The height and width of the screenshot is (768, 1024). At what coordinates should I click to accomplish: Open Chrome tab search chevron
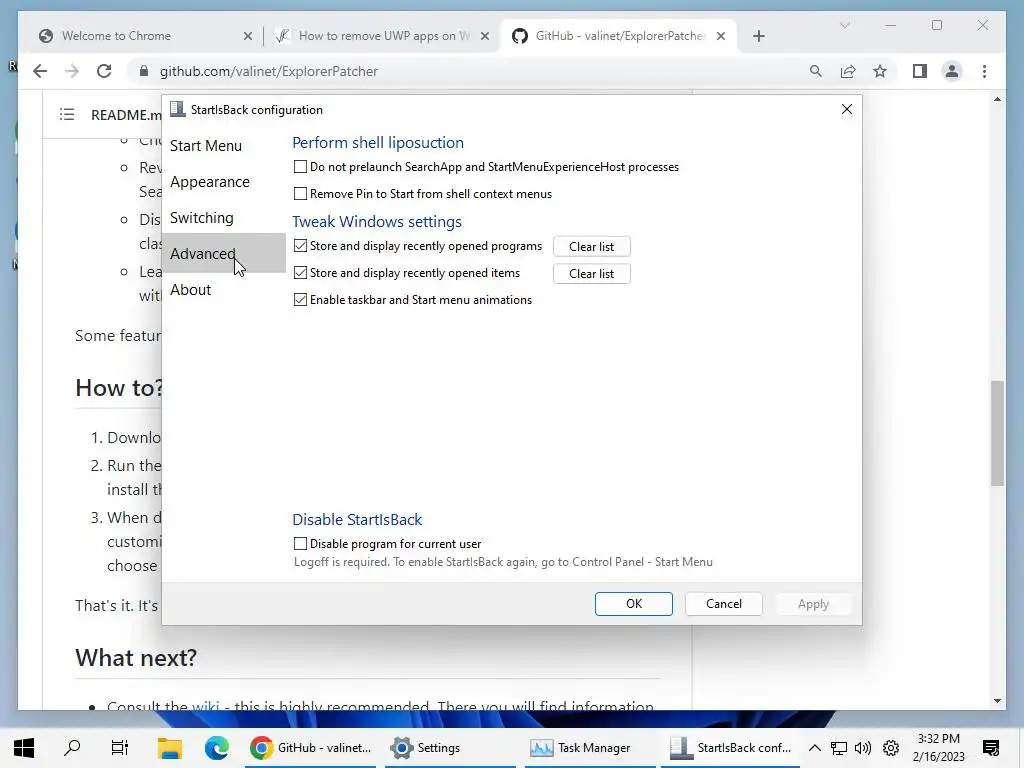(x=844, y=25)
